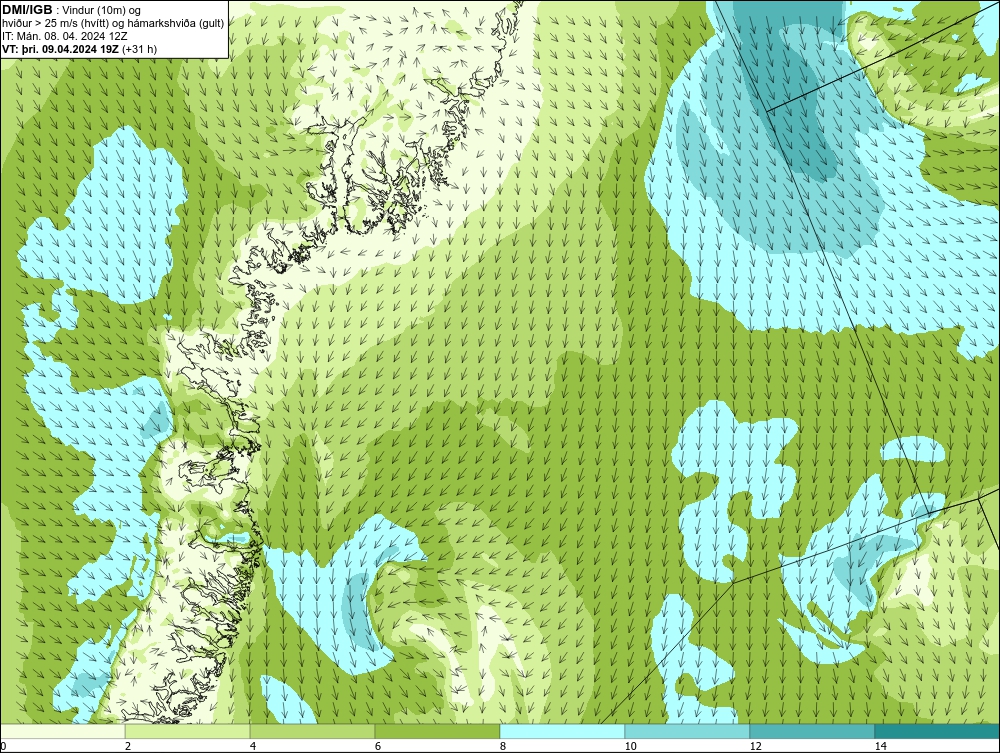Click the legend value '14'
The image size is (1000, 753).
point(881,746)
